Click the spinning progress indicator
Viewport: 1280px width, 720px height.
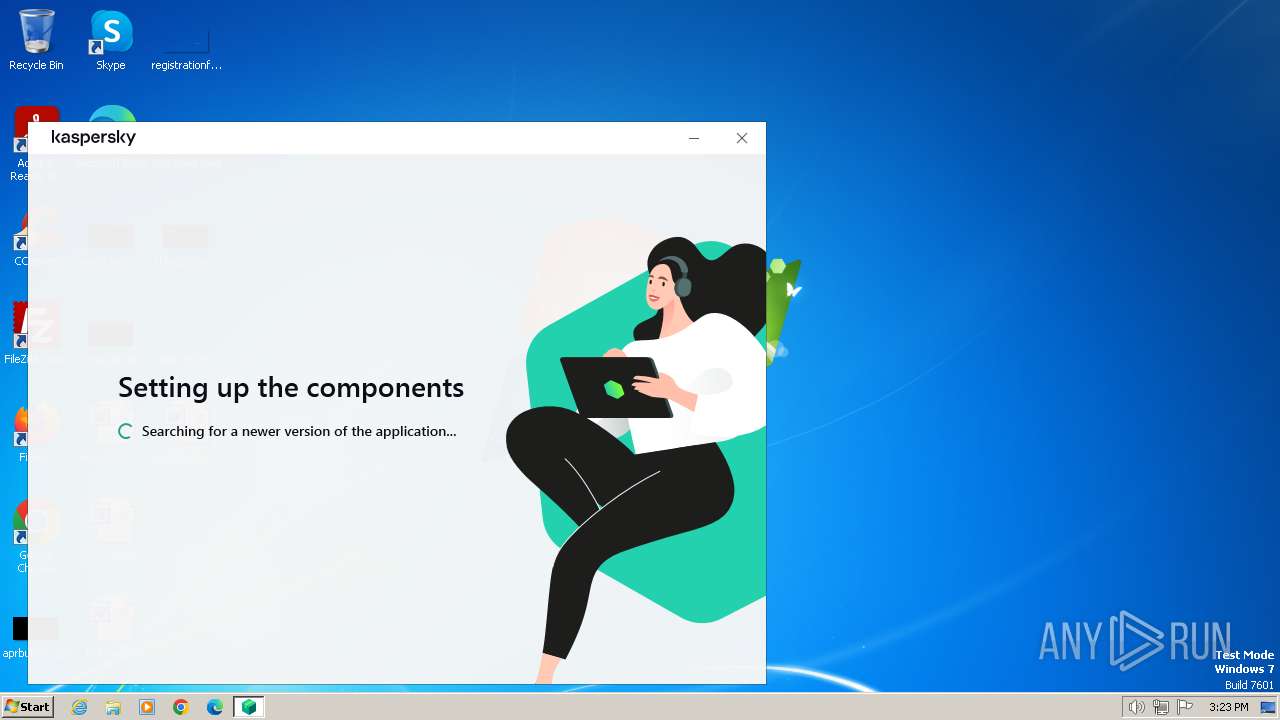click(125, 431)
